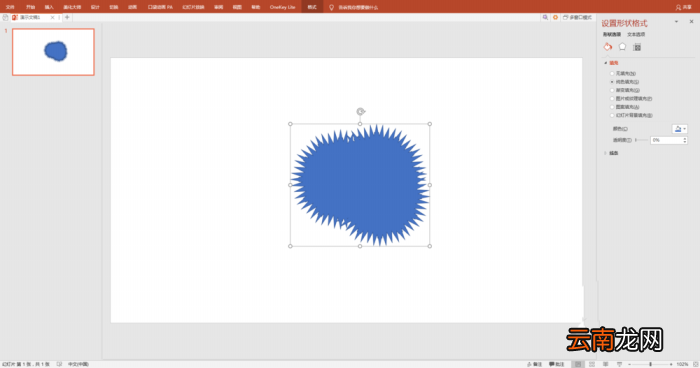This screenshot has width=700, height=368.
Task: Click zoom in plus in status bar
Action: (x=671, y=364)
